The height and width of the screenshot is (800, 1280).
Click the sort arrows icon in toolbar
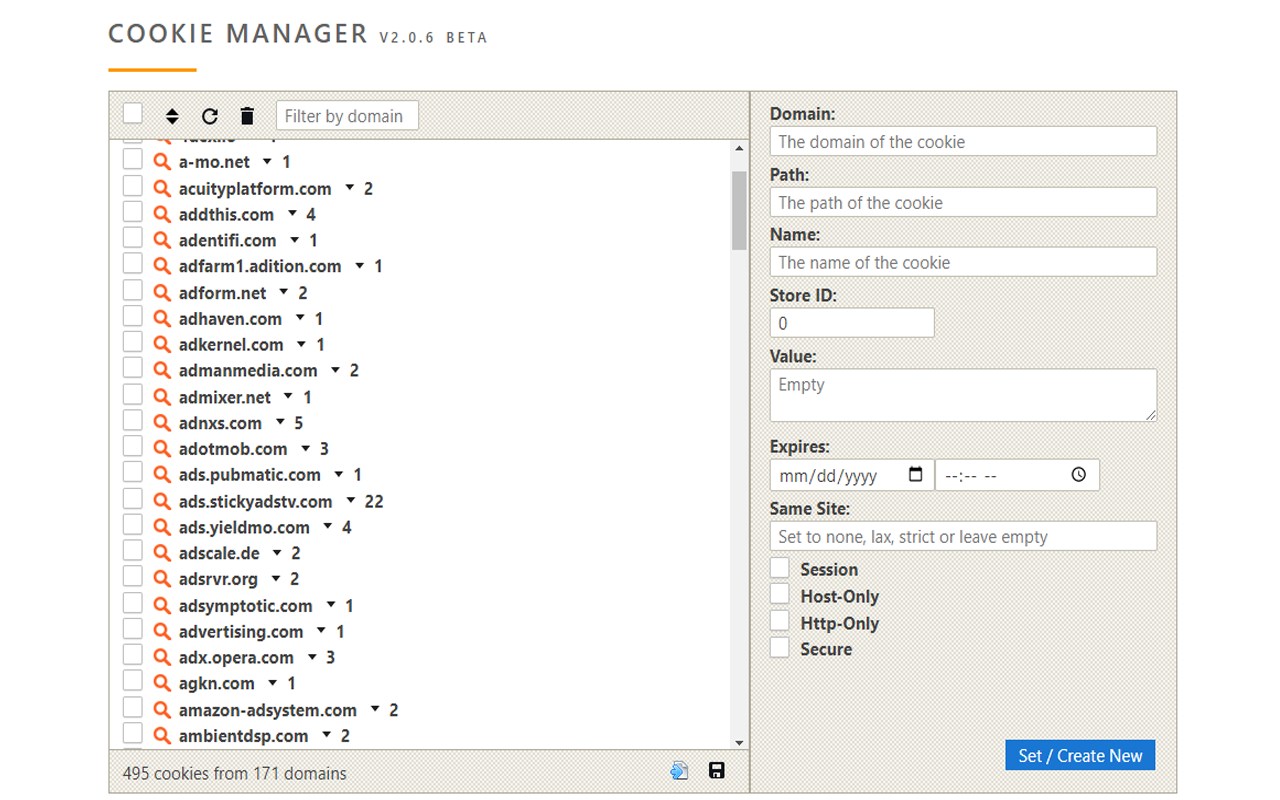click(172, 116)
